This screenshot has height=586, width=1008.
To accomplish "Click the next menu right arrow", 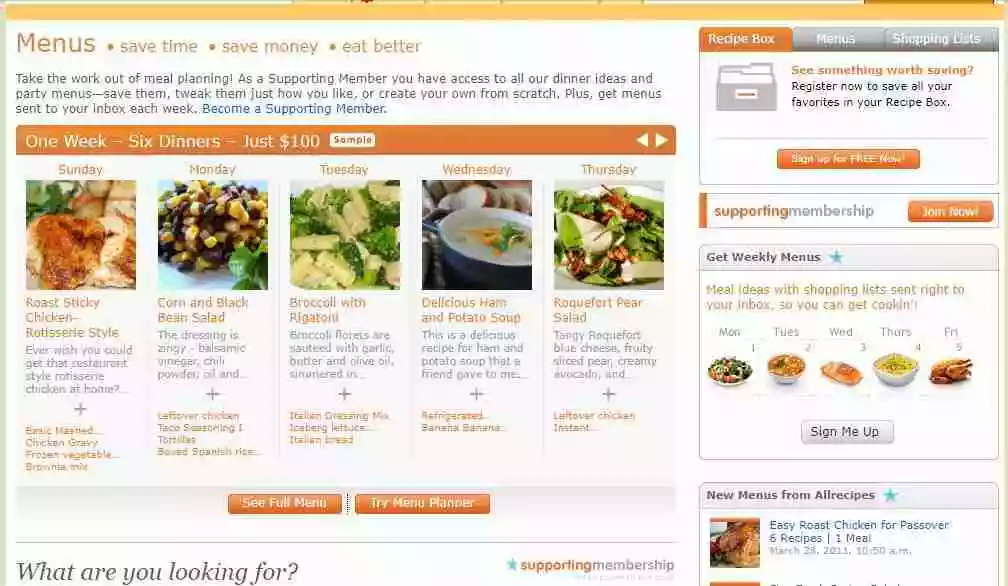I will point(662,140).
